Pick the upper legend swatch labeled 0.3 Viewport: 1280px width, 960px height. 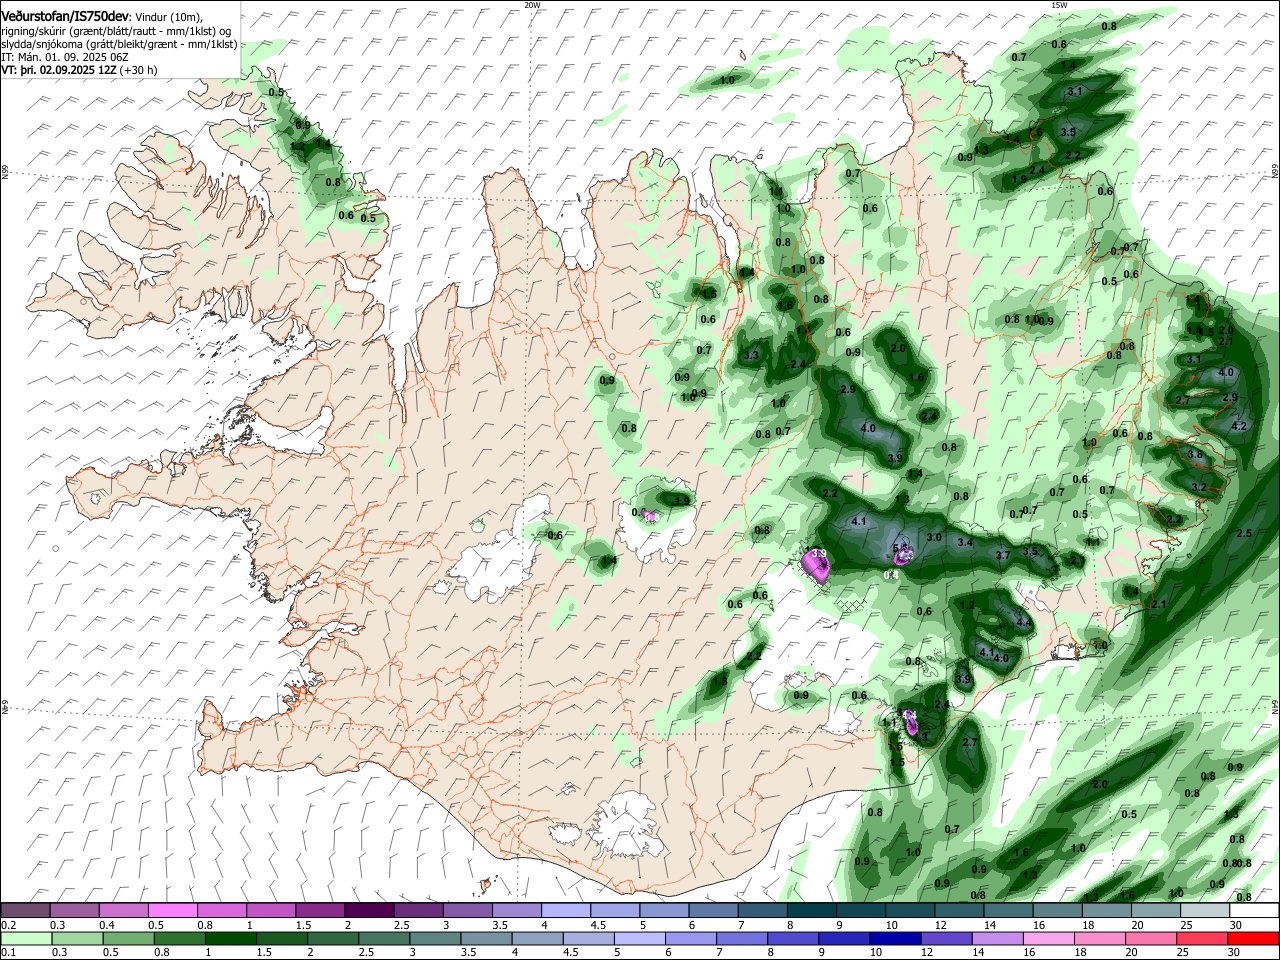74,911
